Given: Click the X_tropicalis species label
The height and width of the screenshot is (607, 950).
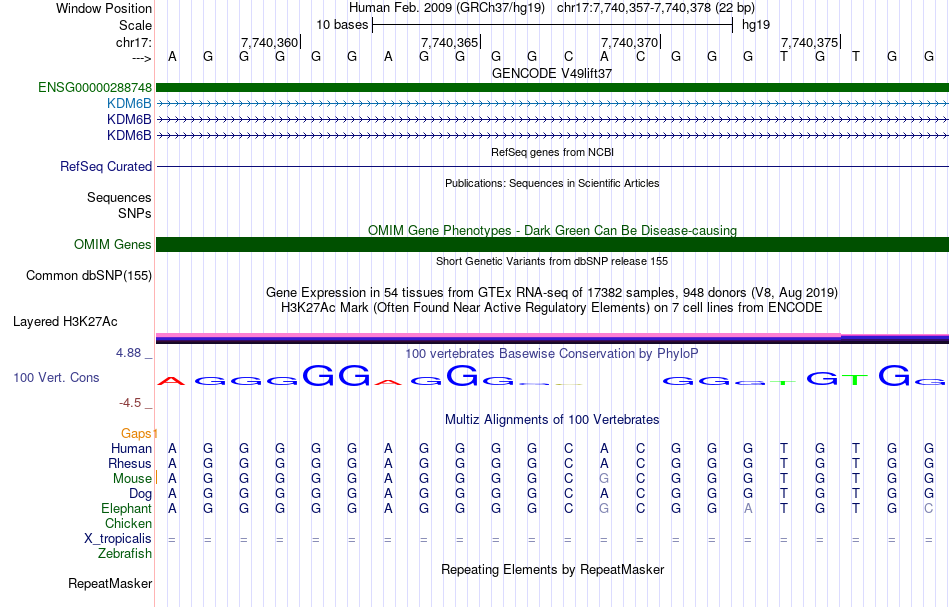Looking at the screenshot, I should tap(118, 539).
